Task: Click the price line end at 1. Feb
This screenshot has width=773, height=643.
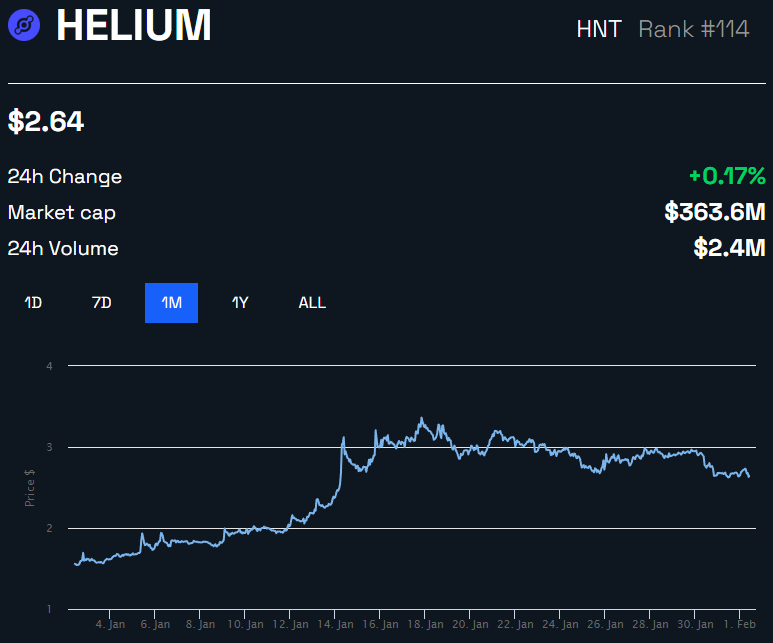Action: [x=748, y=475]
